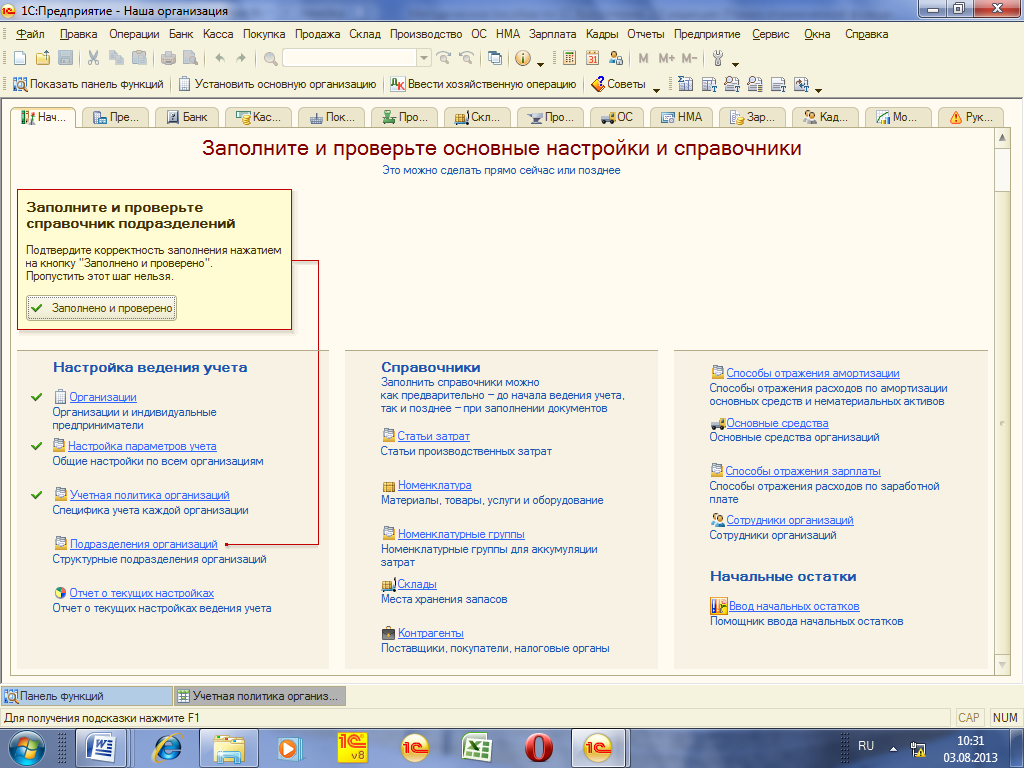Expand dropdown arrow next to wrench icon

(735, 64)
